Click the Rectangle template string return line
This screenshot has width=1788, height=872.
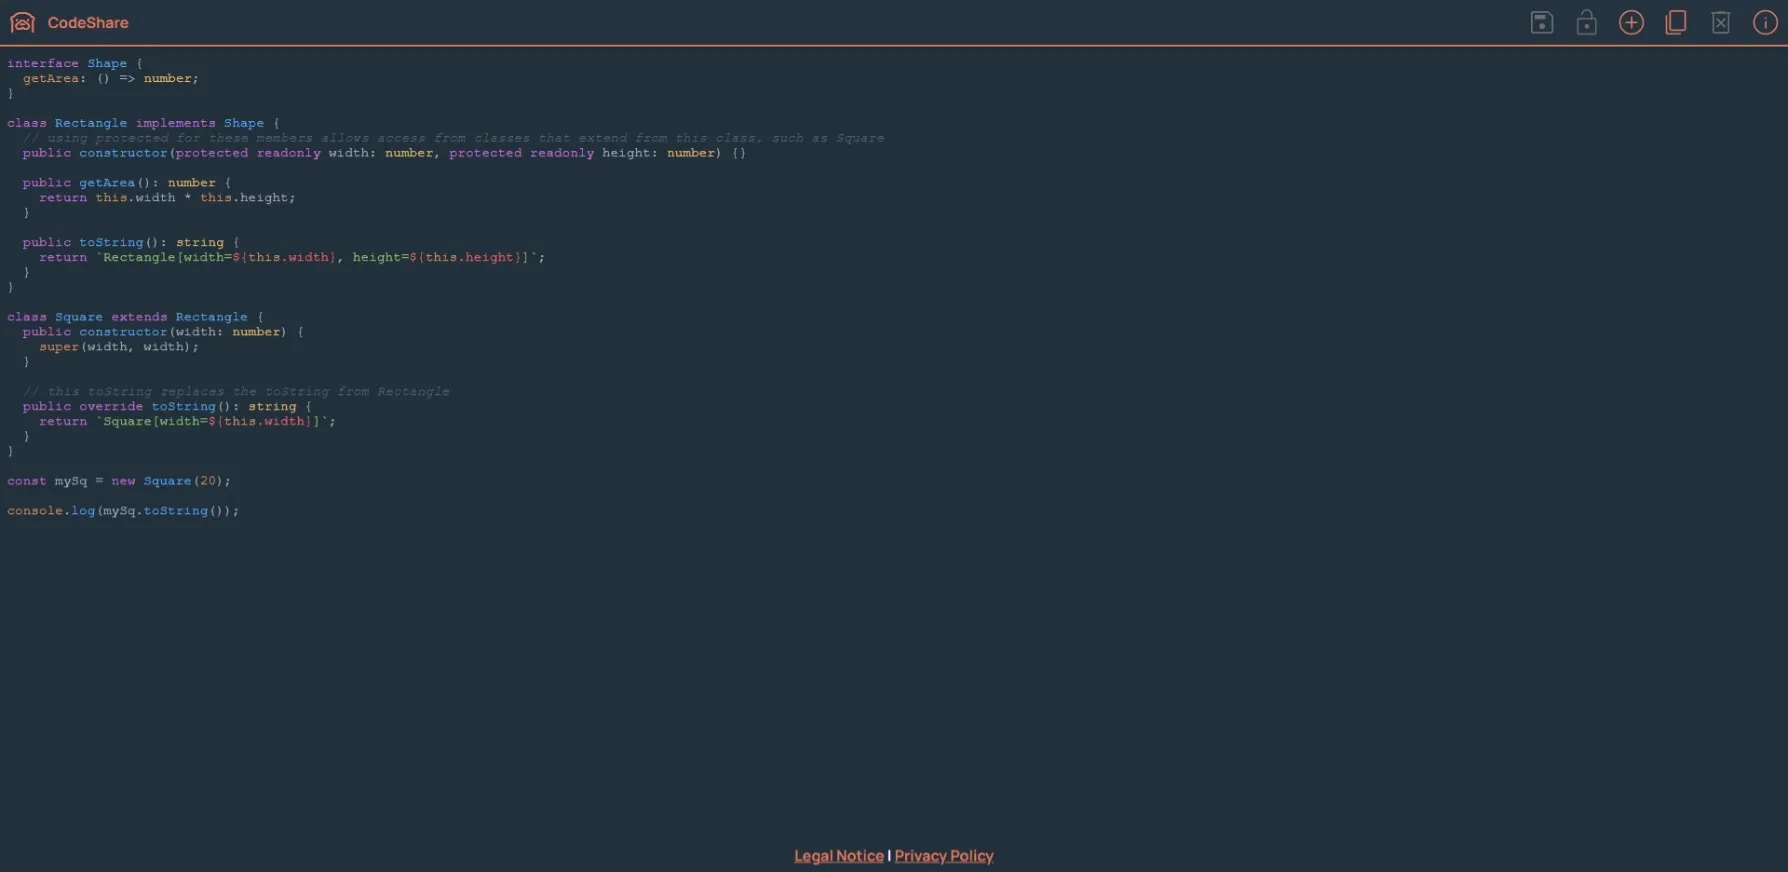click(292, 257)
